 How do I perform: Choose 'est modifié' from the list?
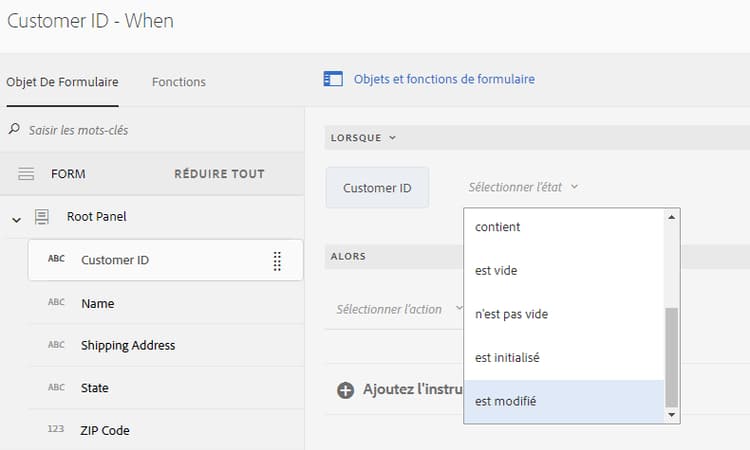pyautogui.click(x=506, y=401)
